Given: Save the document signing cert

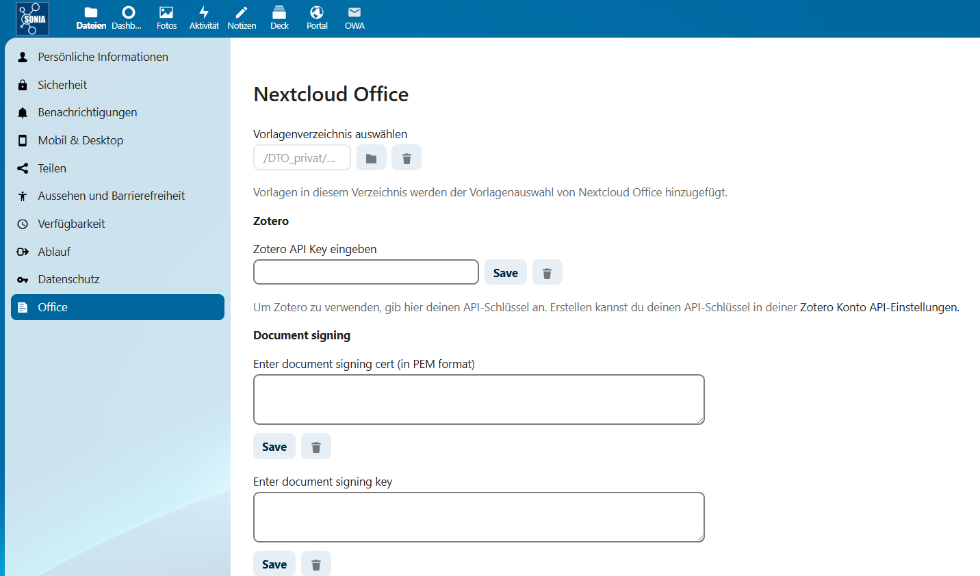Looking at the screenshot, I should (x=274, y=447).
